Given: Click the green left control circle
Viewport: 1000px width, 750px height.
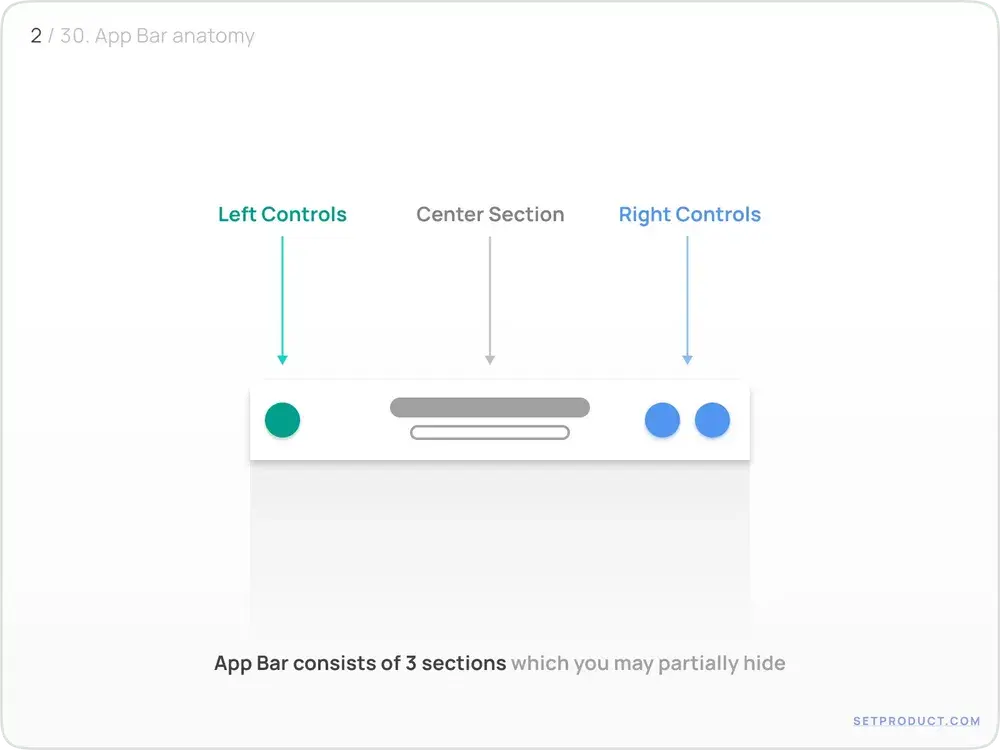Looking at the screenshot, I should [282, 420].
